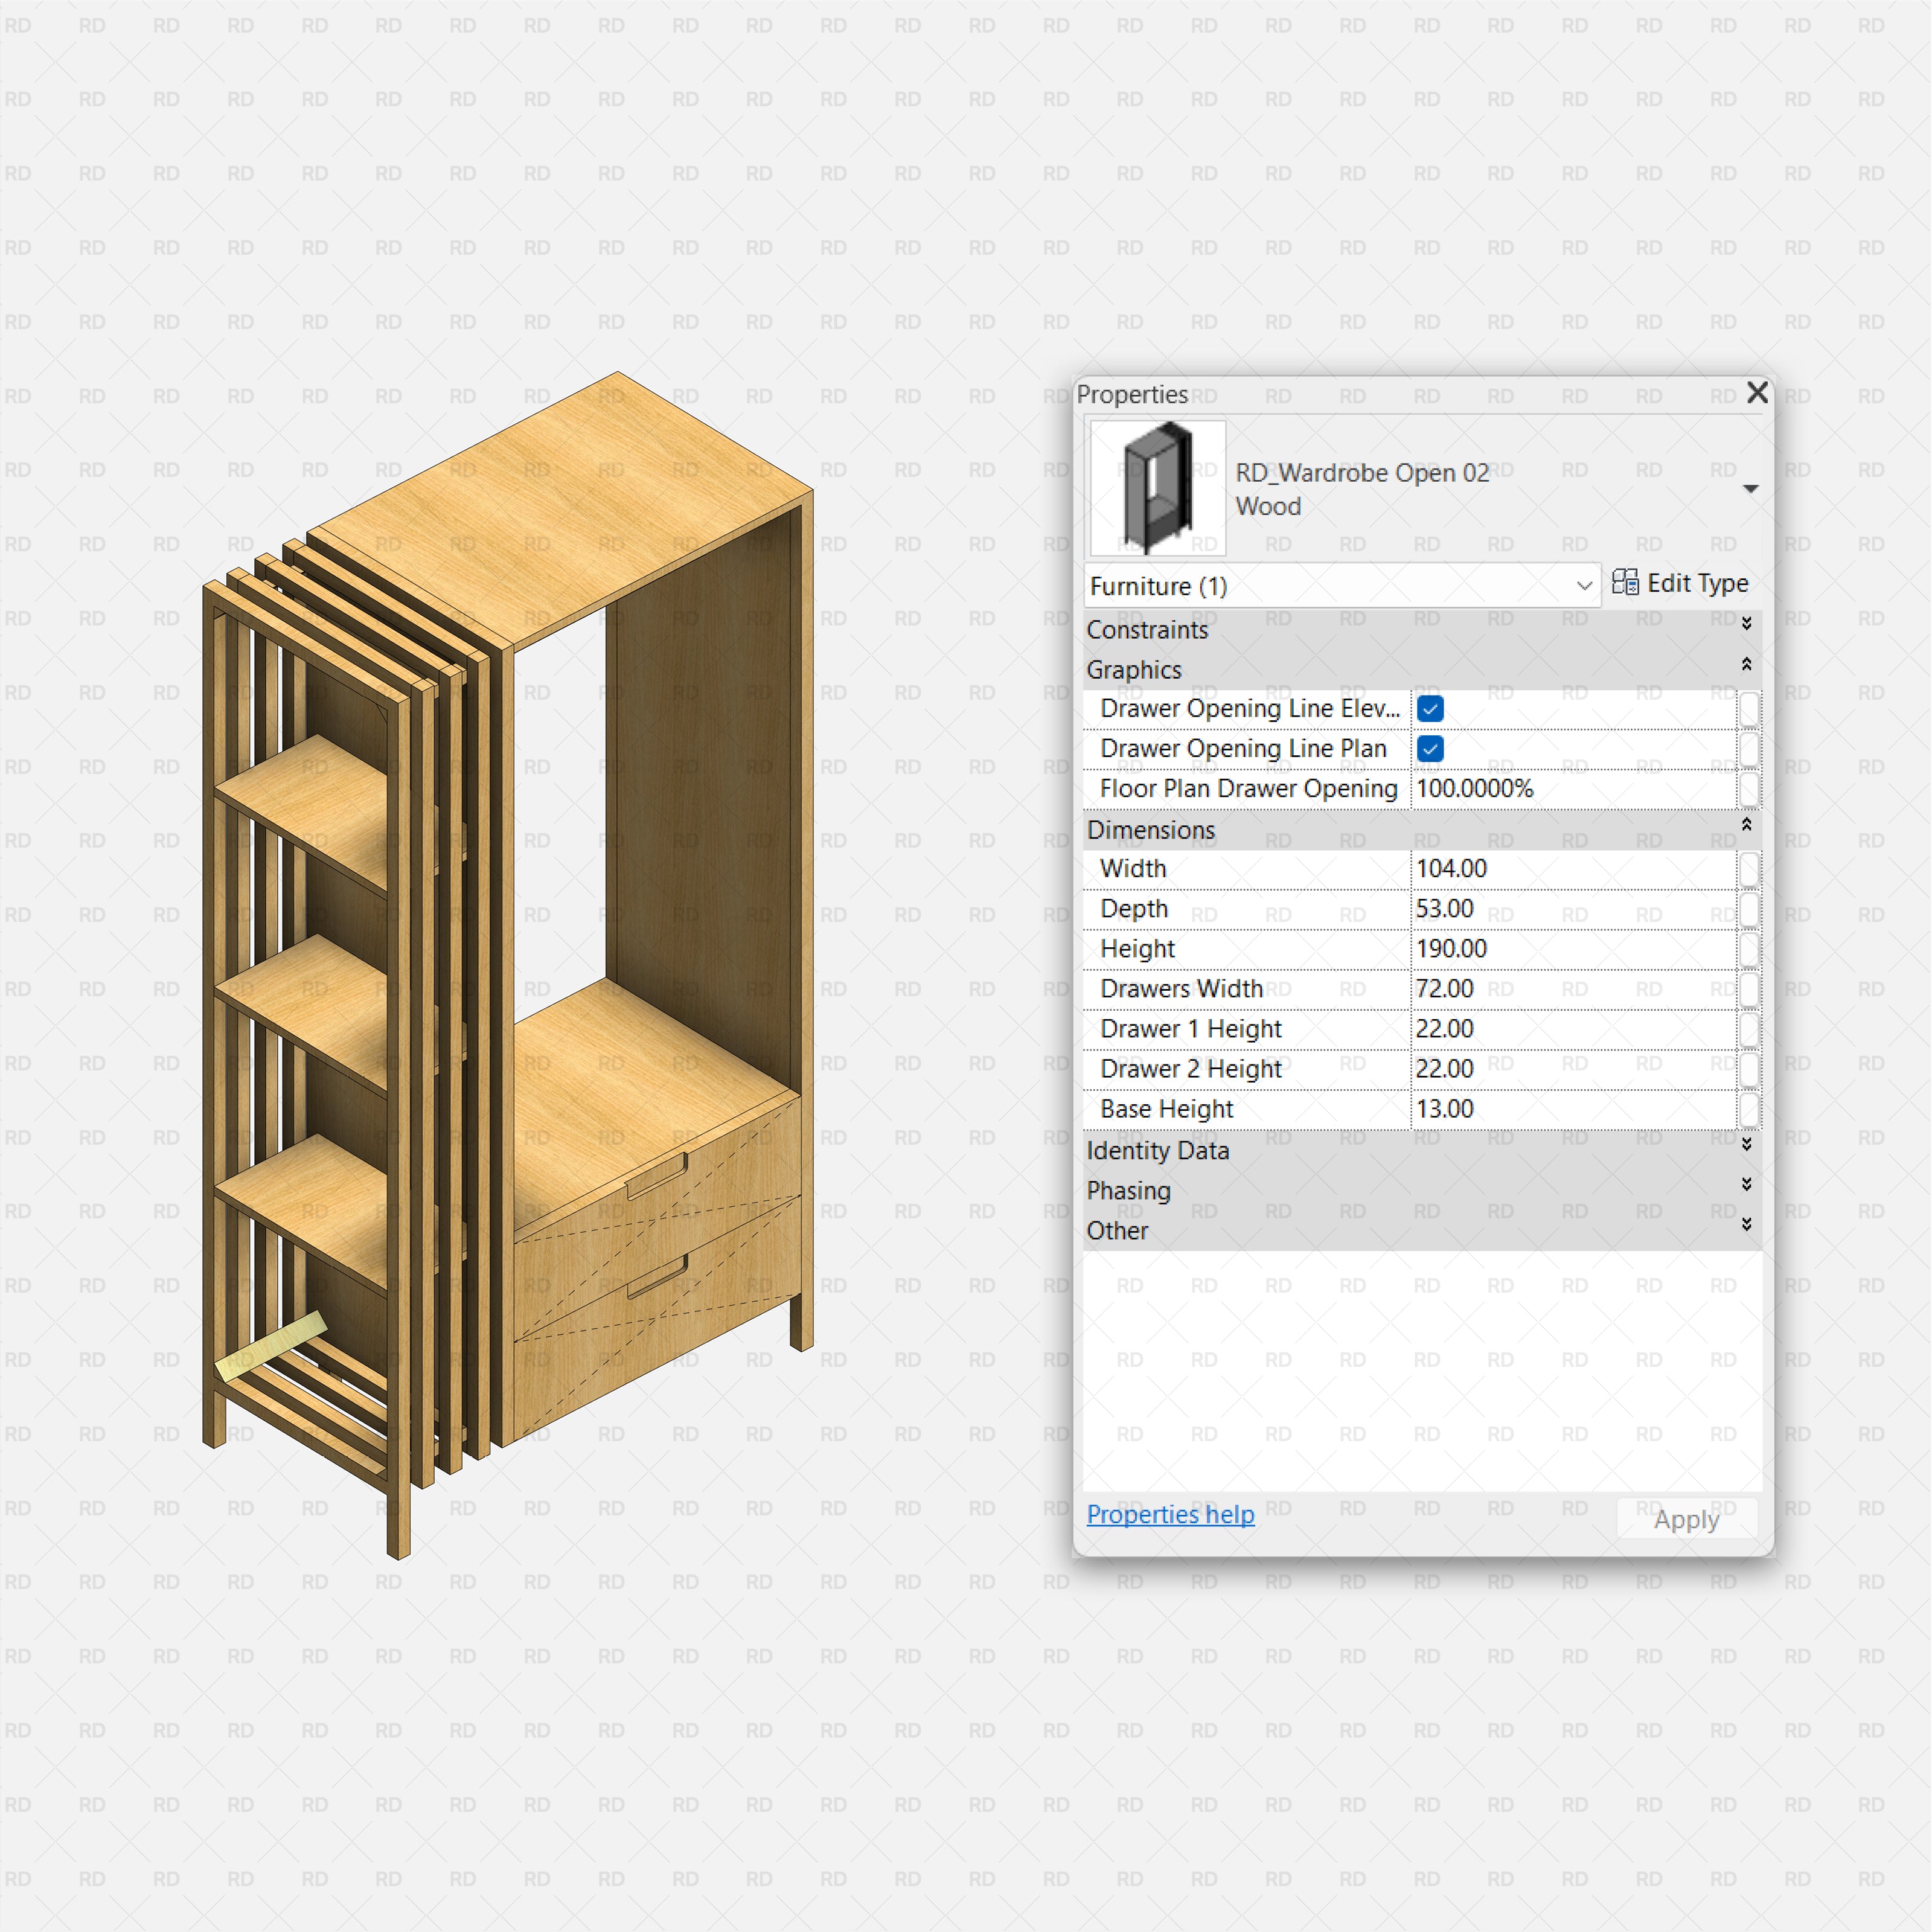Click associate parameter button beside Depth
1932x1932 pixels.
point(1748,908)
